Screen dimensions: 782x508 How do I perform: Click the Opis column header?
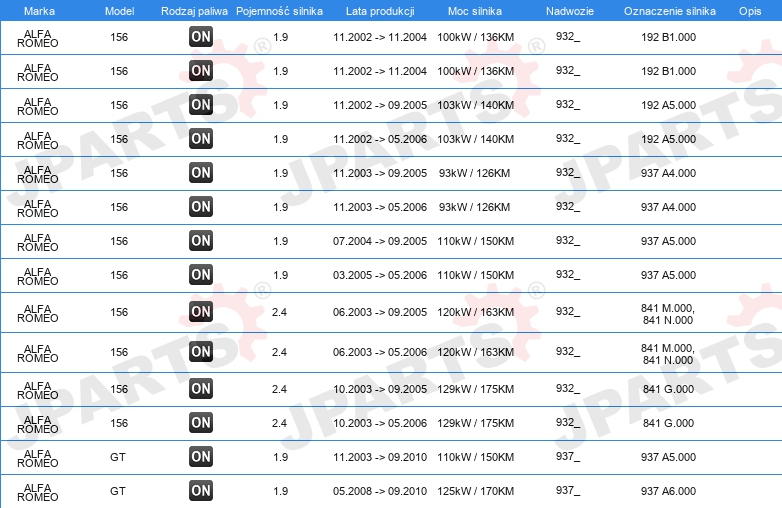click(x=750, y=11)
